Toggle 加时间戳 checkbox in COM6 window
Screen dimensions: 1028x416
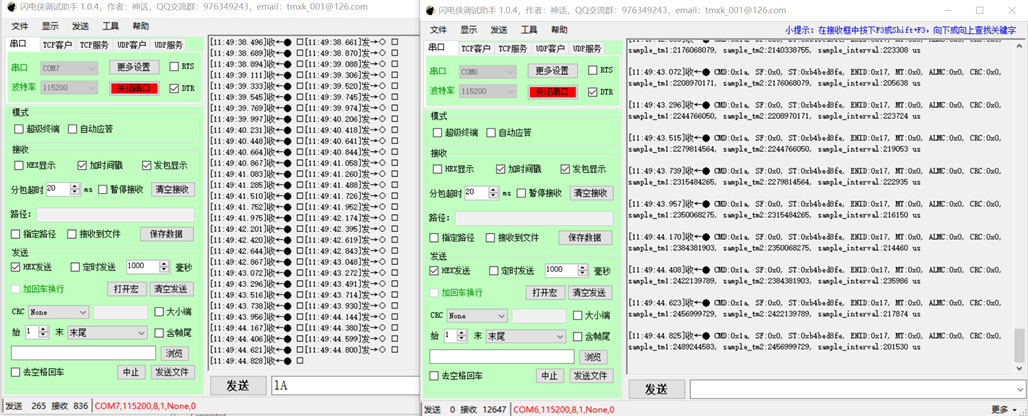click(502, 170)
